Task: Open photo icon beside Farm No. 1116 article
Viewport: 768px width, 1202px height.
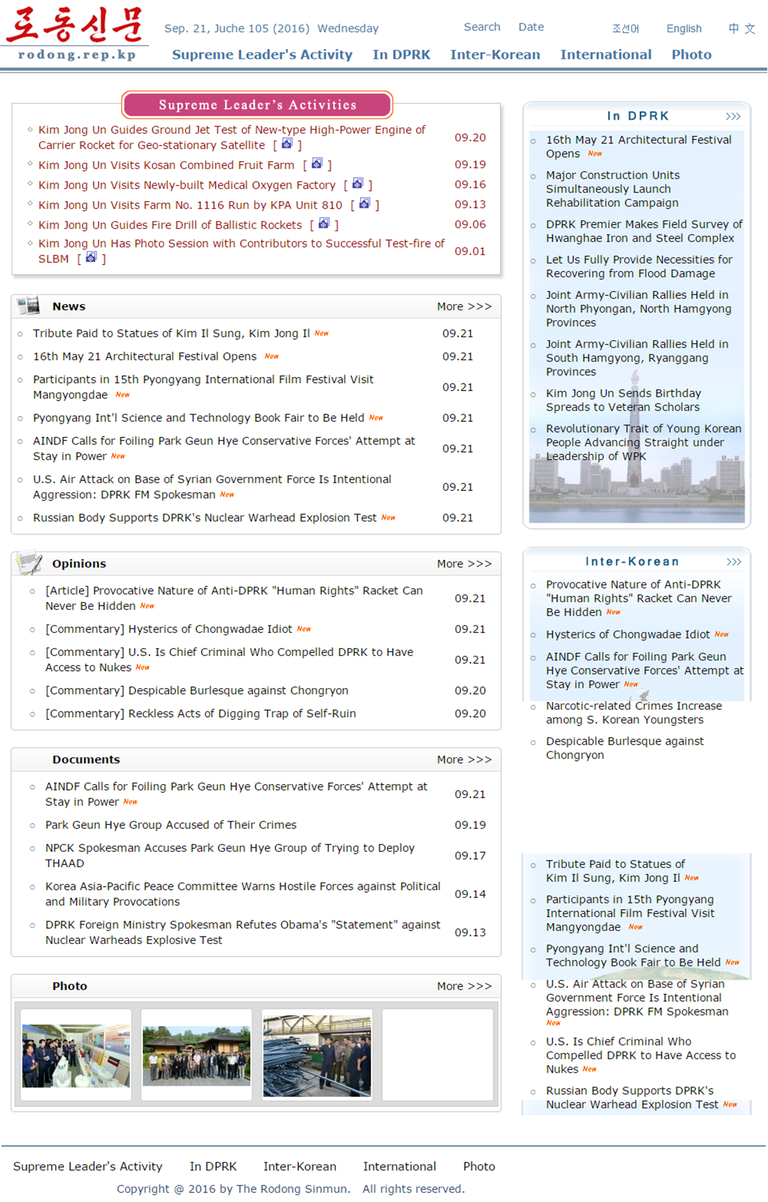Action: click(365, 204)
